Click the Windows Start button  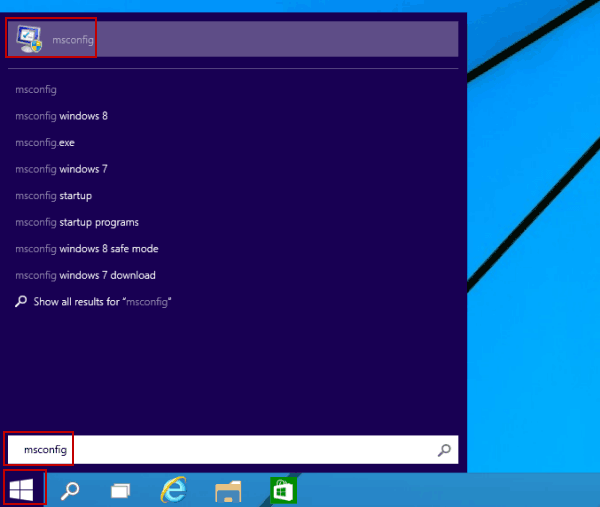[x=21, y=490]
